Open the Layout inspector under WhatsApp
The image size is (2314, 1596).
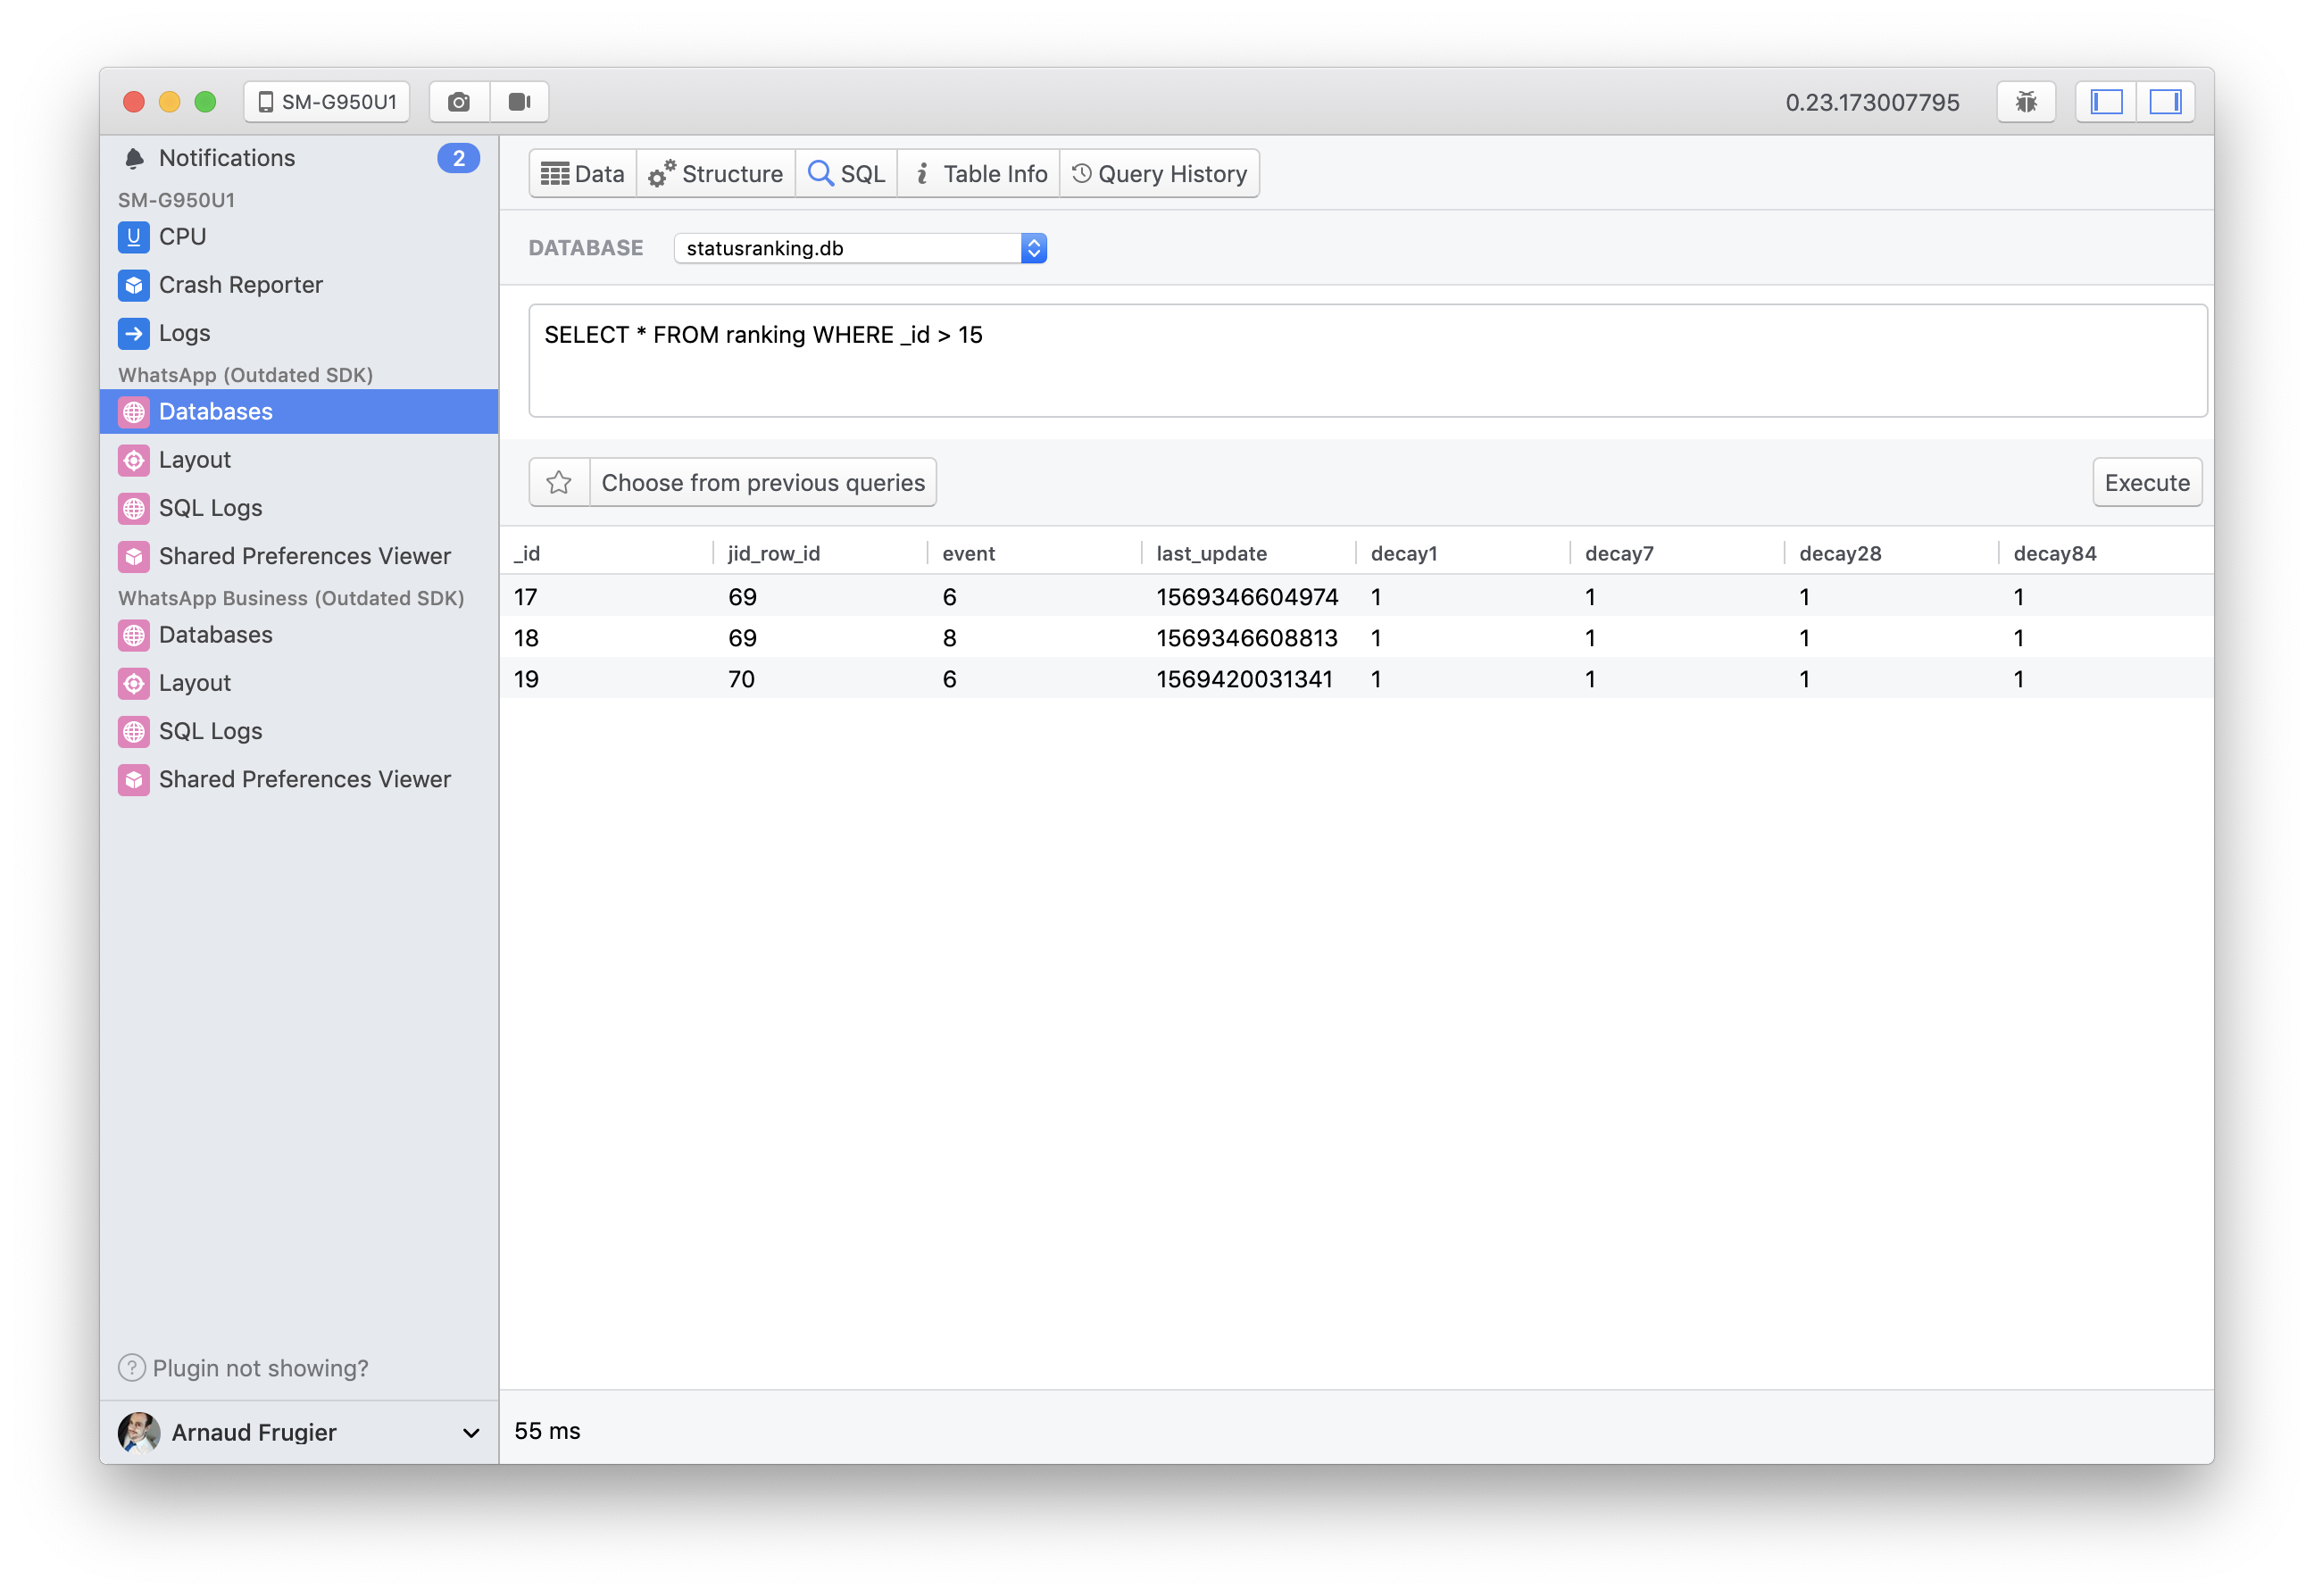click(x=195, y=459)
